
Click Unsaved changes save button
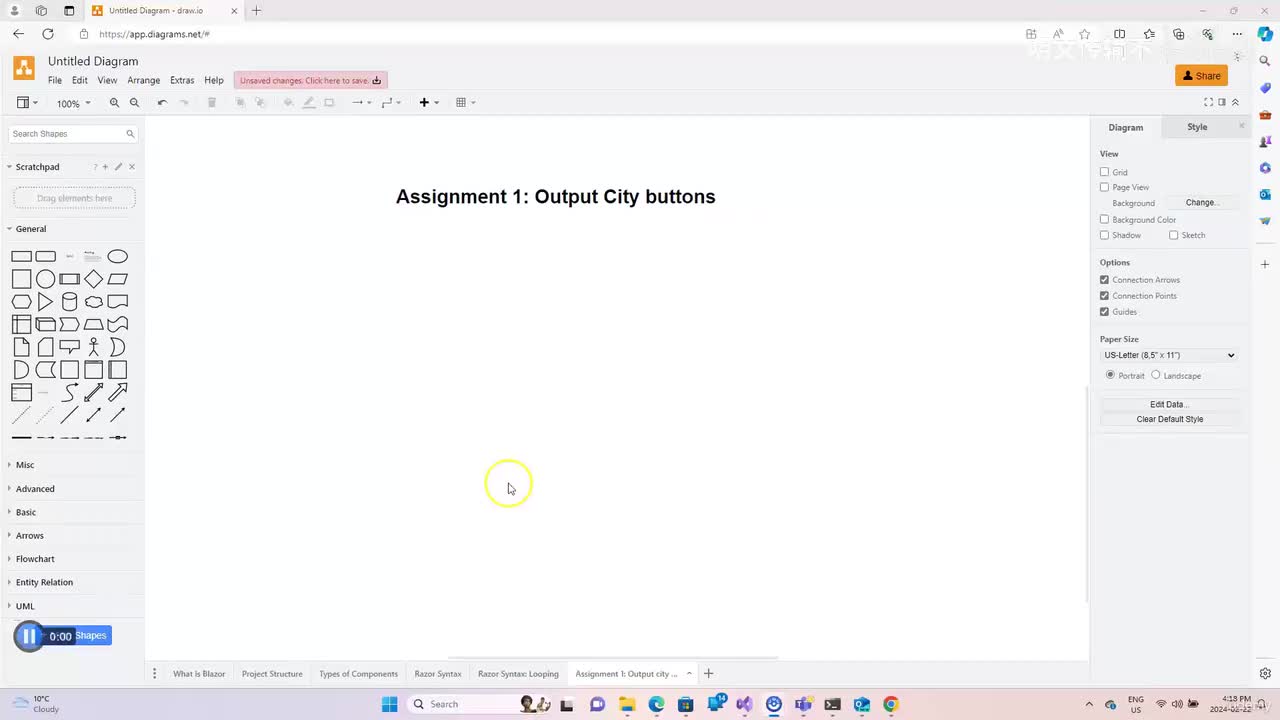(311, 80)
